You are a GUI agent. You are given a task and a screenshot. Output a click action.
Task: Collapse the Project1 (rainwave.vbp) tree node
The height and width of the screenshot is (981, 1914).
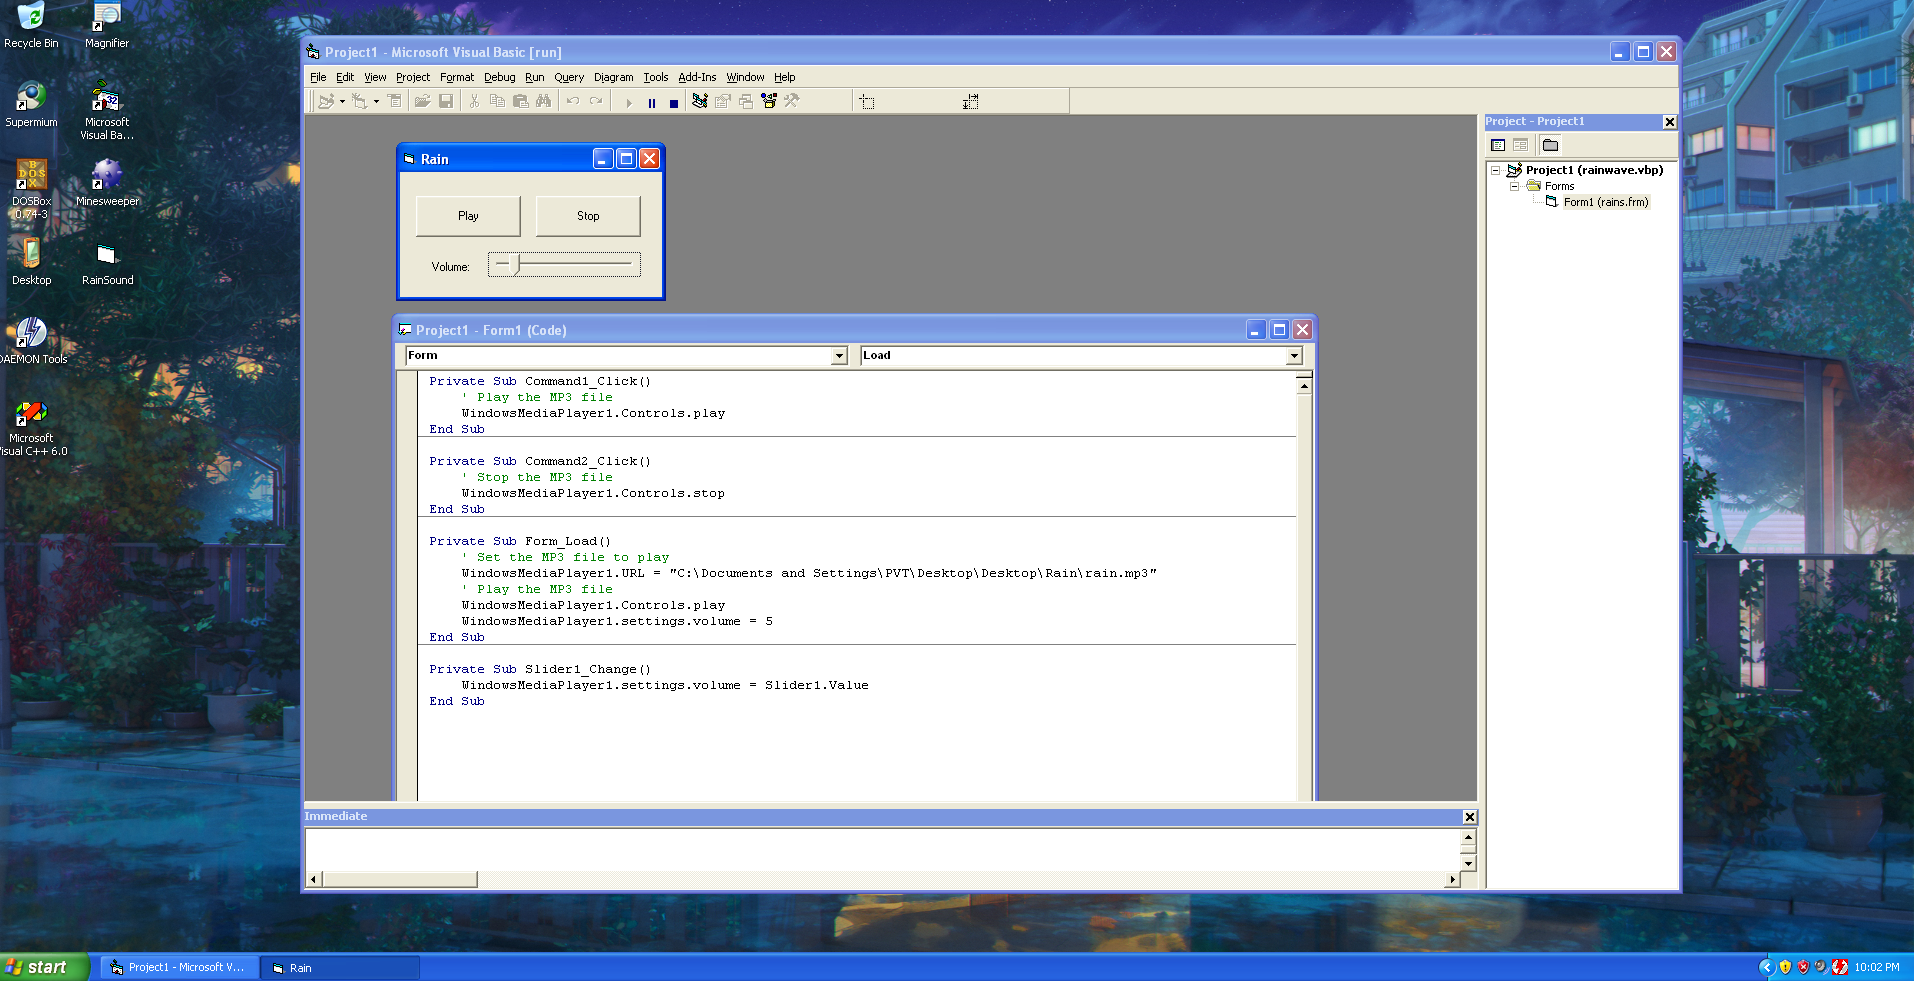tap(1496, 171)
